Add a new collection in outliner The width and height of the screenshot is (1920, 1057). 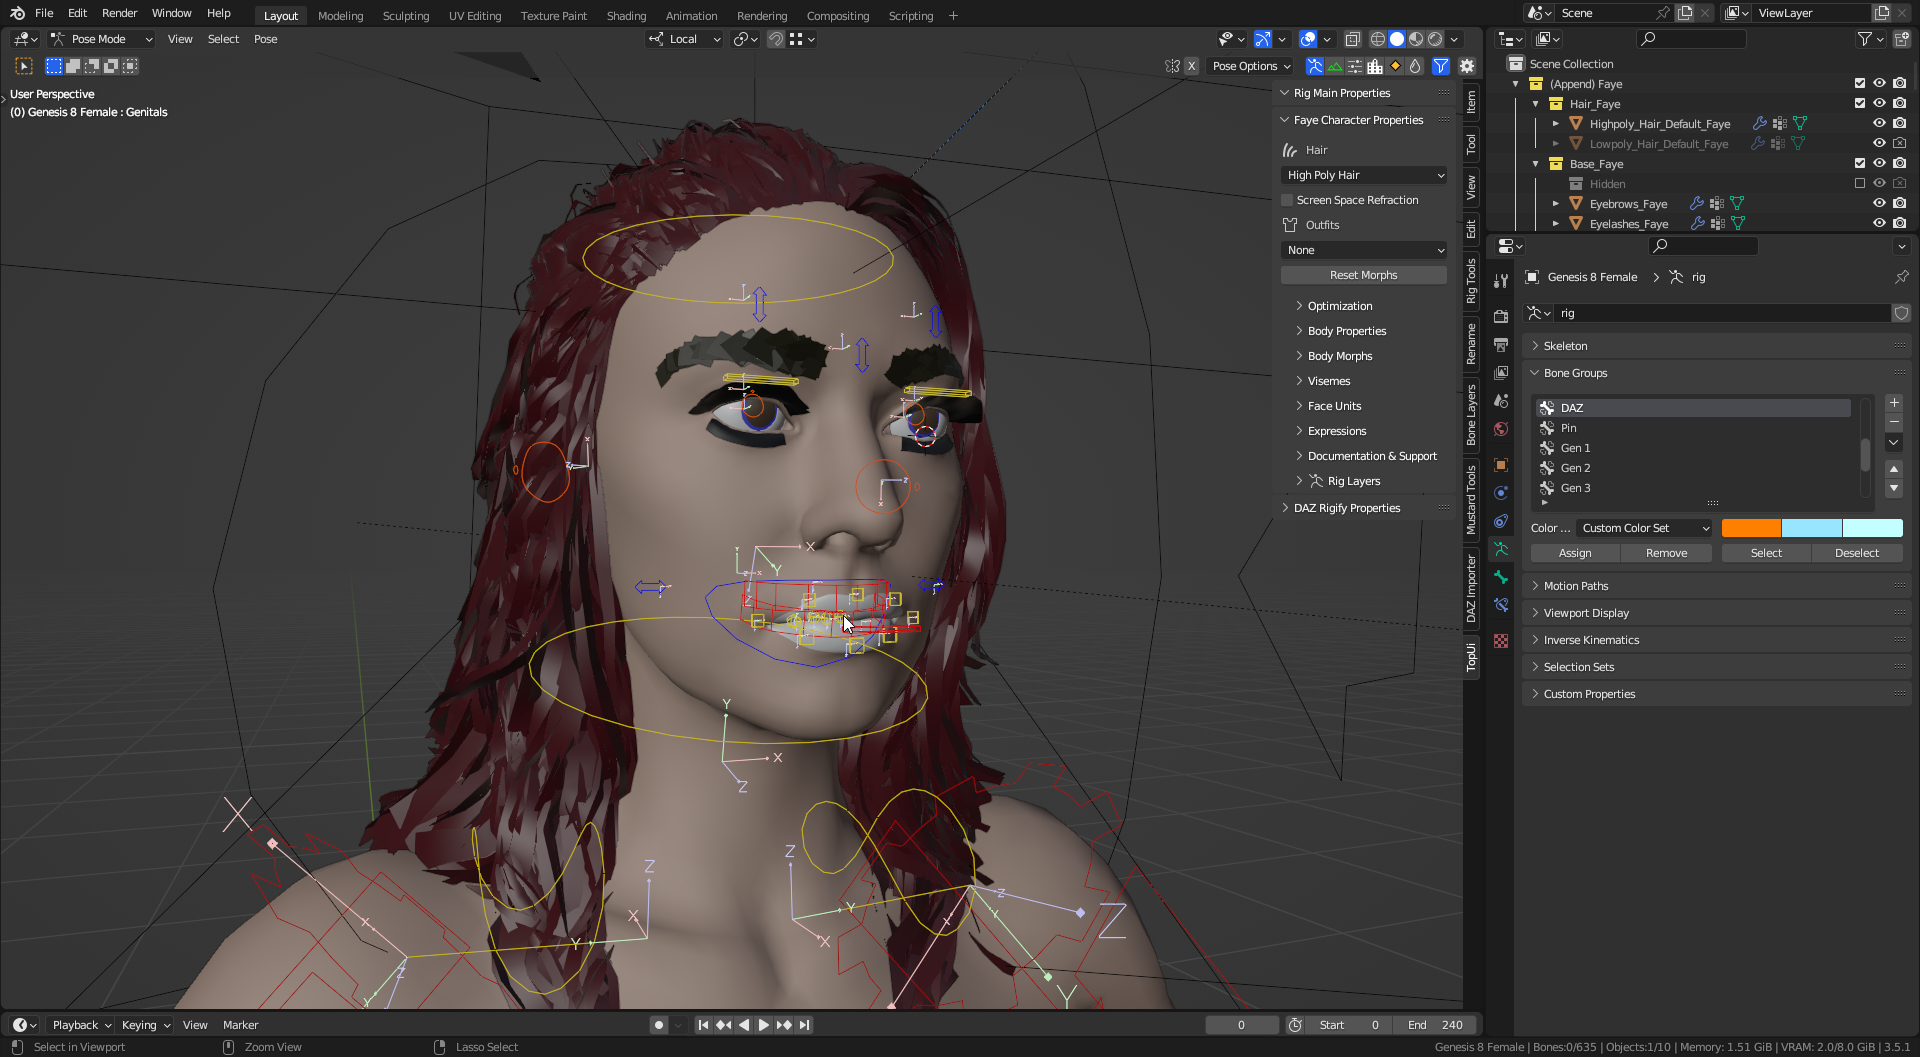tap(1901, 39)
